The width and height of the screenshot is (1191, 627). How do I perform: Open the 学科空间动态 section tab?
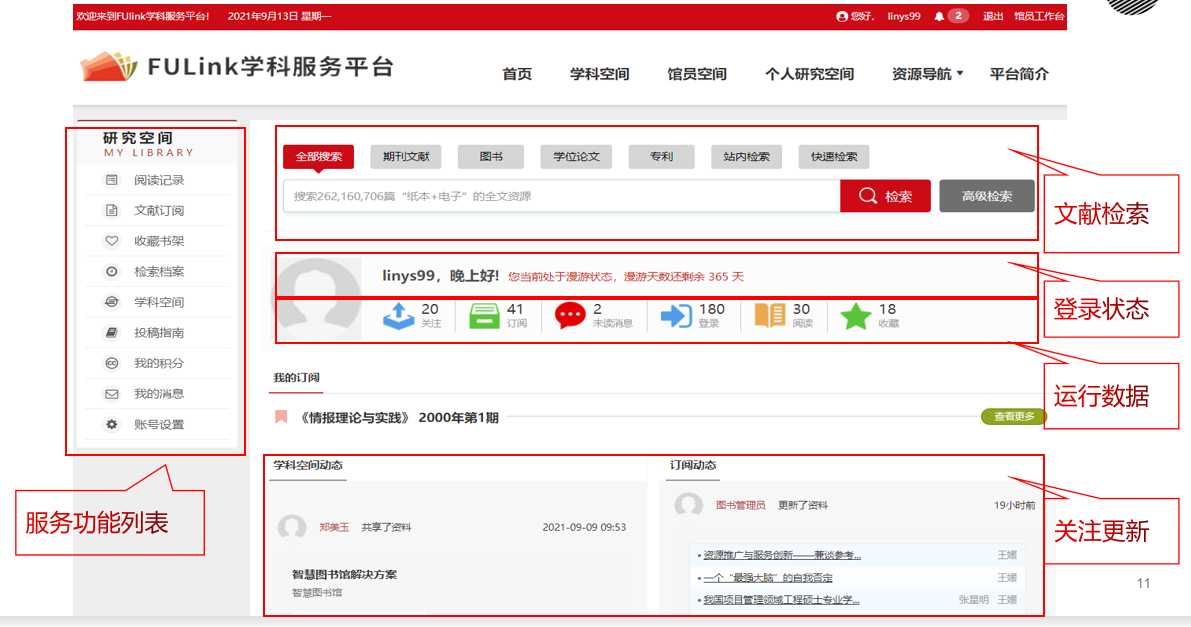pos(308,465)
